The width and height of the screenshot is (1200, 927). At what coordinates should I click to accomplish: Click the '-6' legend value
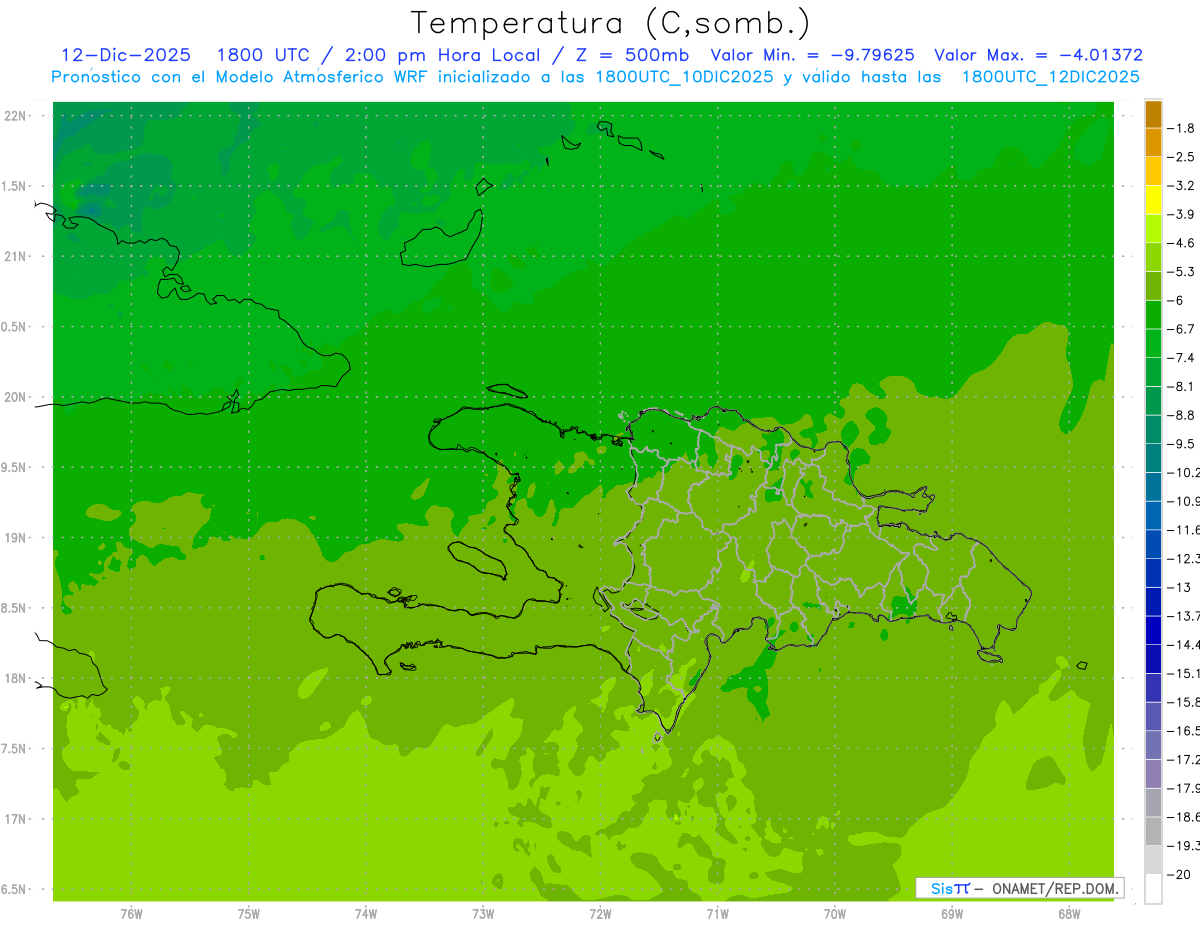[1178, 300]
